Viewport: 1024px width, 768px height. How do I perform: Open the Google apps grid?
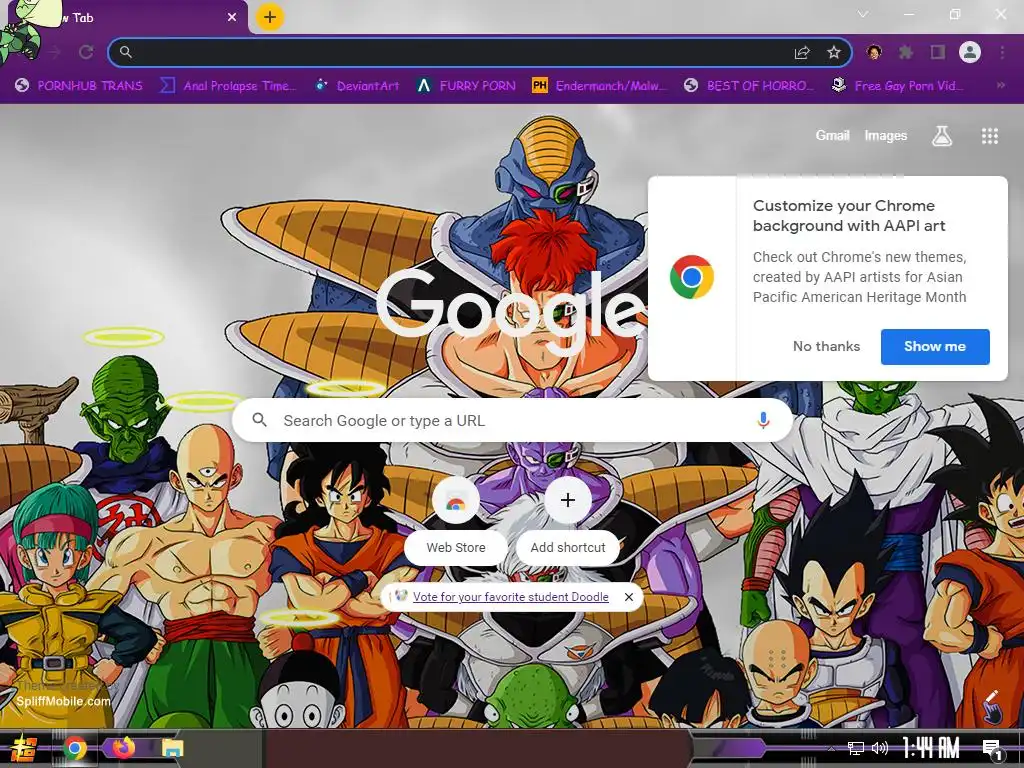(x=990, y=136)
